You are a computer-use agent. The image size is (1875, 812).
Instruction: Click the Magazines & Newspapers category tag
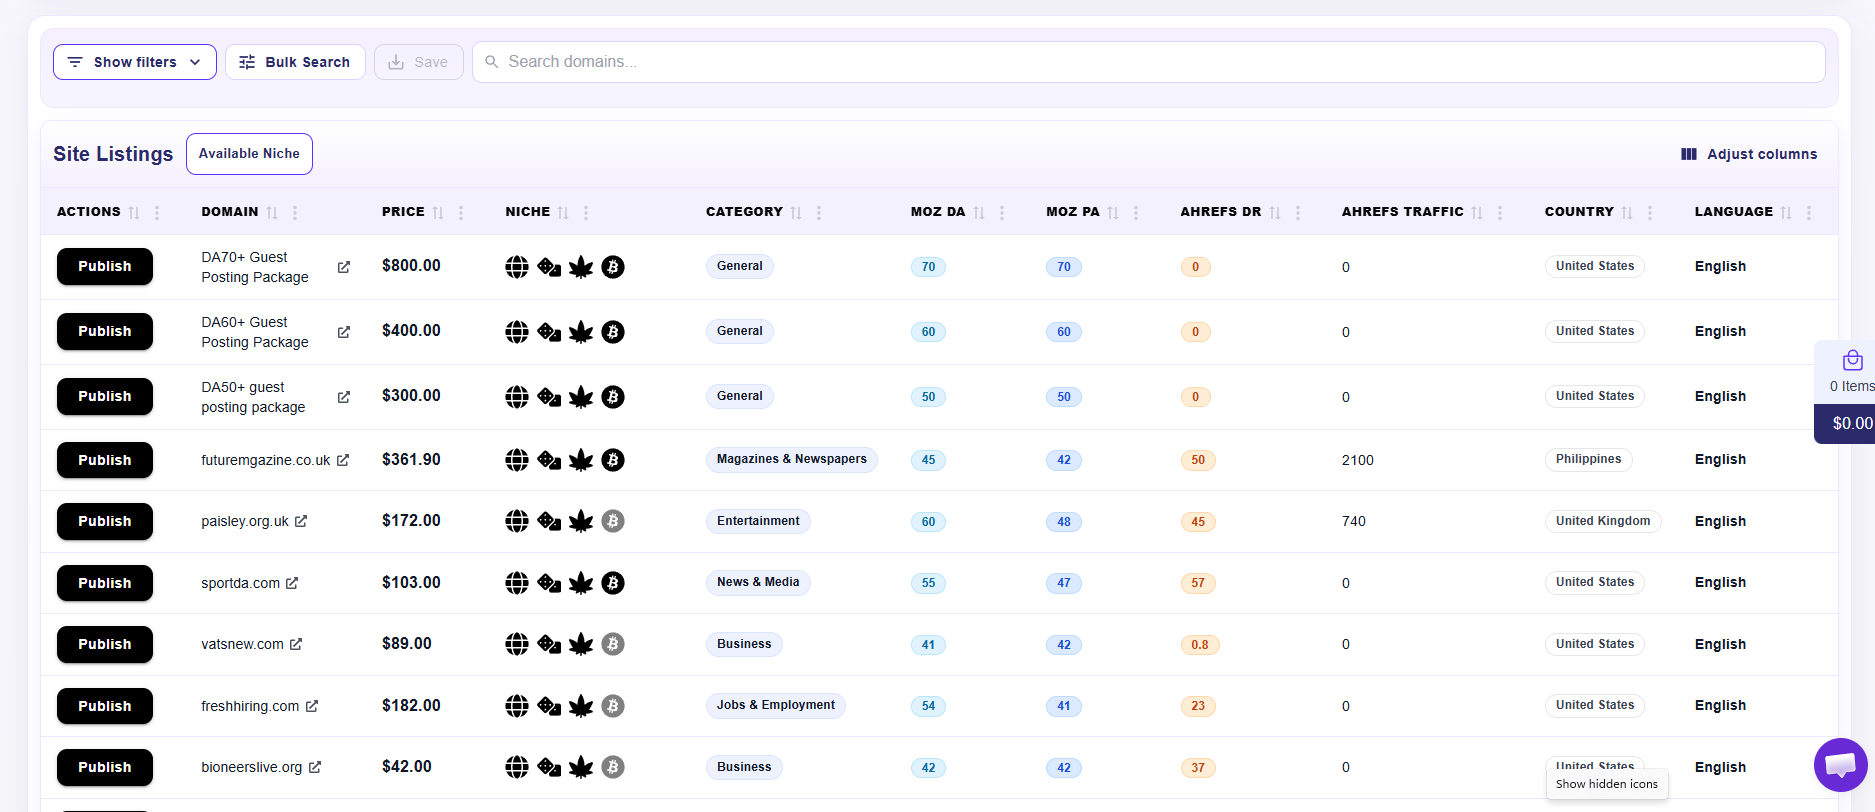click(792, 460)
